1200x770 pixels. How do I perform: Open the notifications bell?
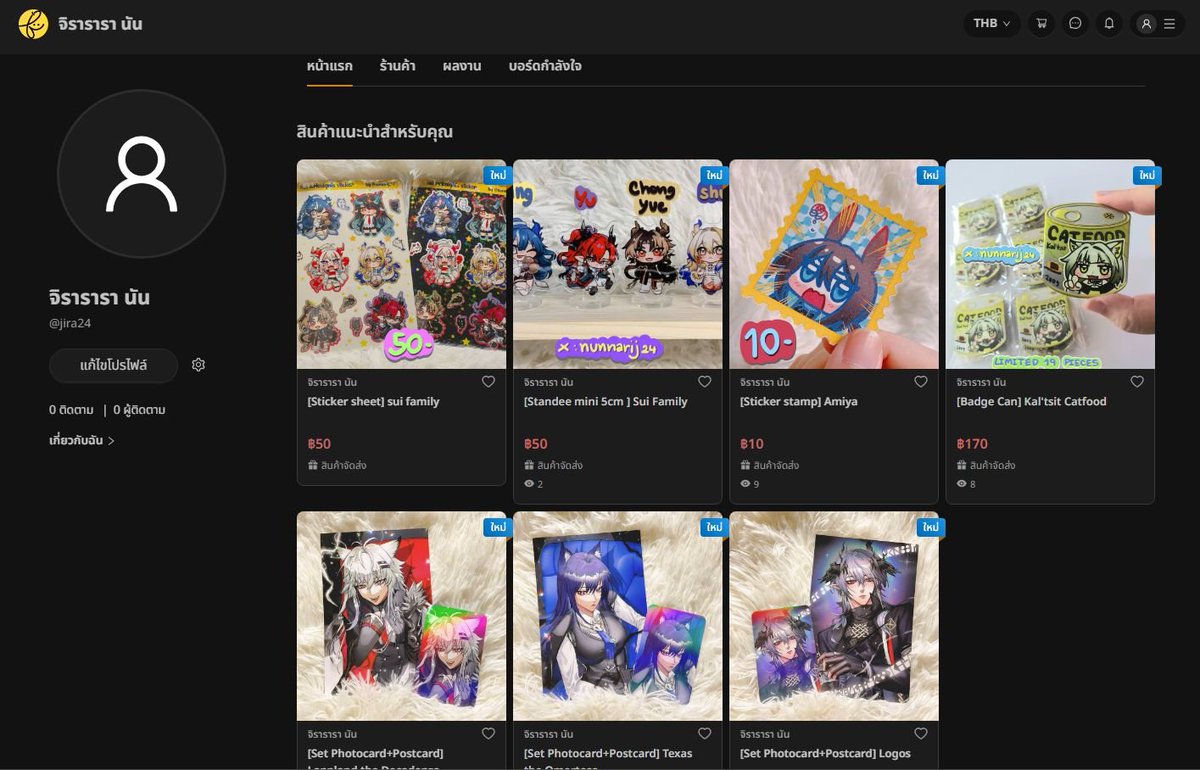click(x=1109, y=23)
